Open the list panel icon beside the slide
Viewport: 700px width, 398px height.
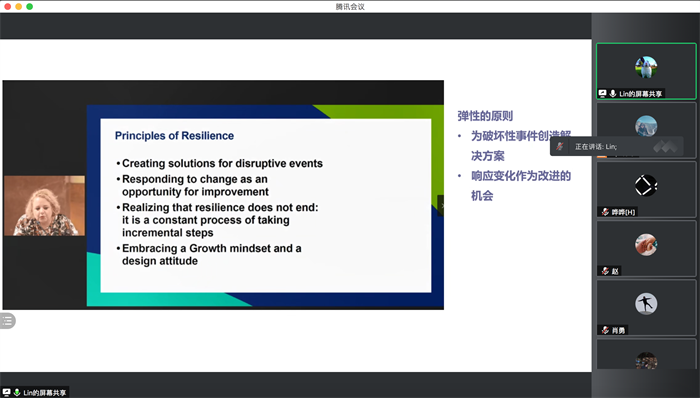(7, 320)
